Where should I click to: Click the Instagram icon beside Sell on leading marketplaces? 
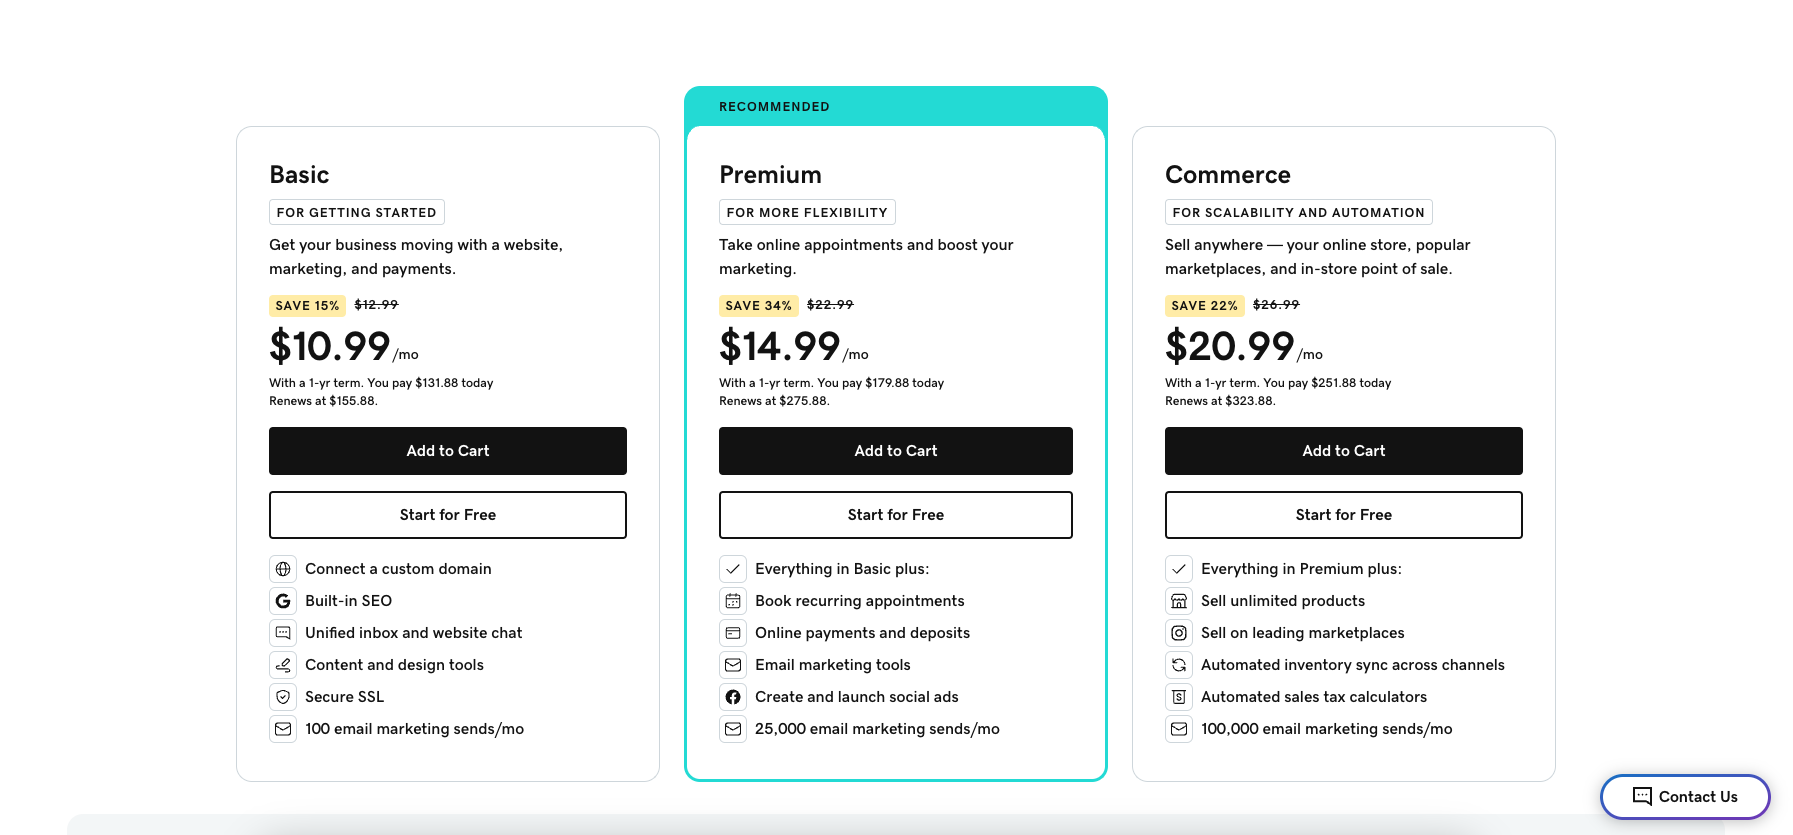click(1179, 632)
